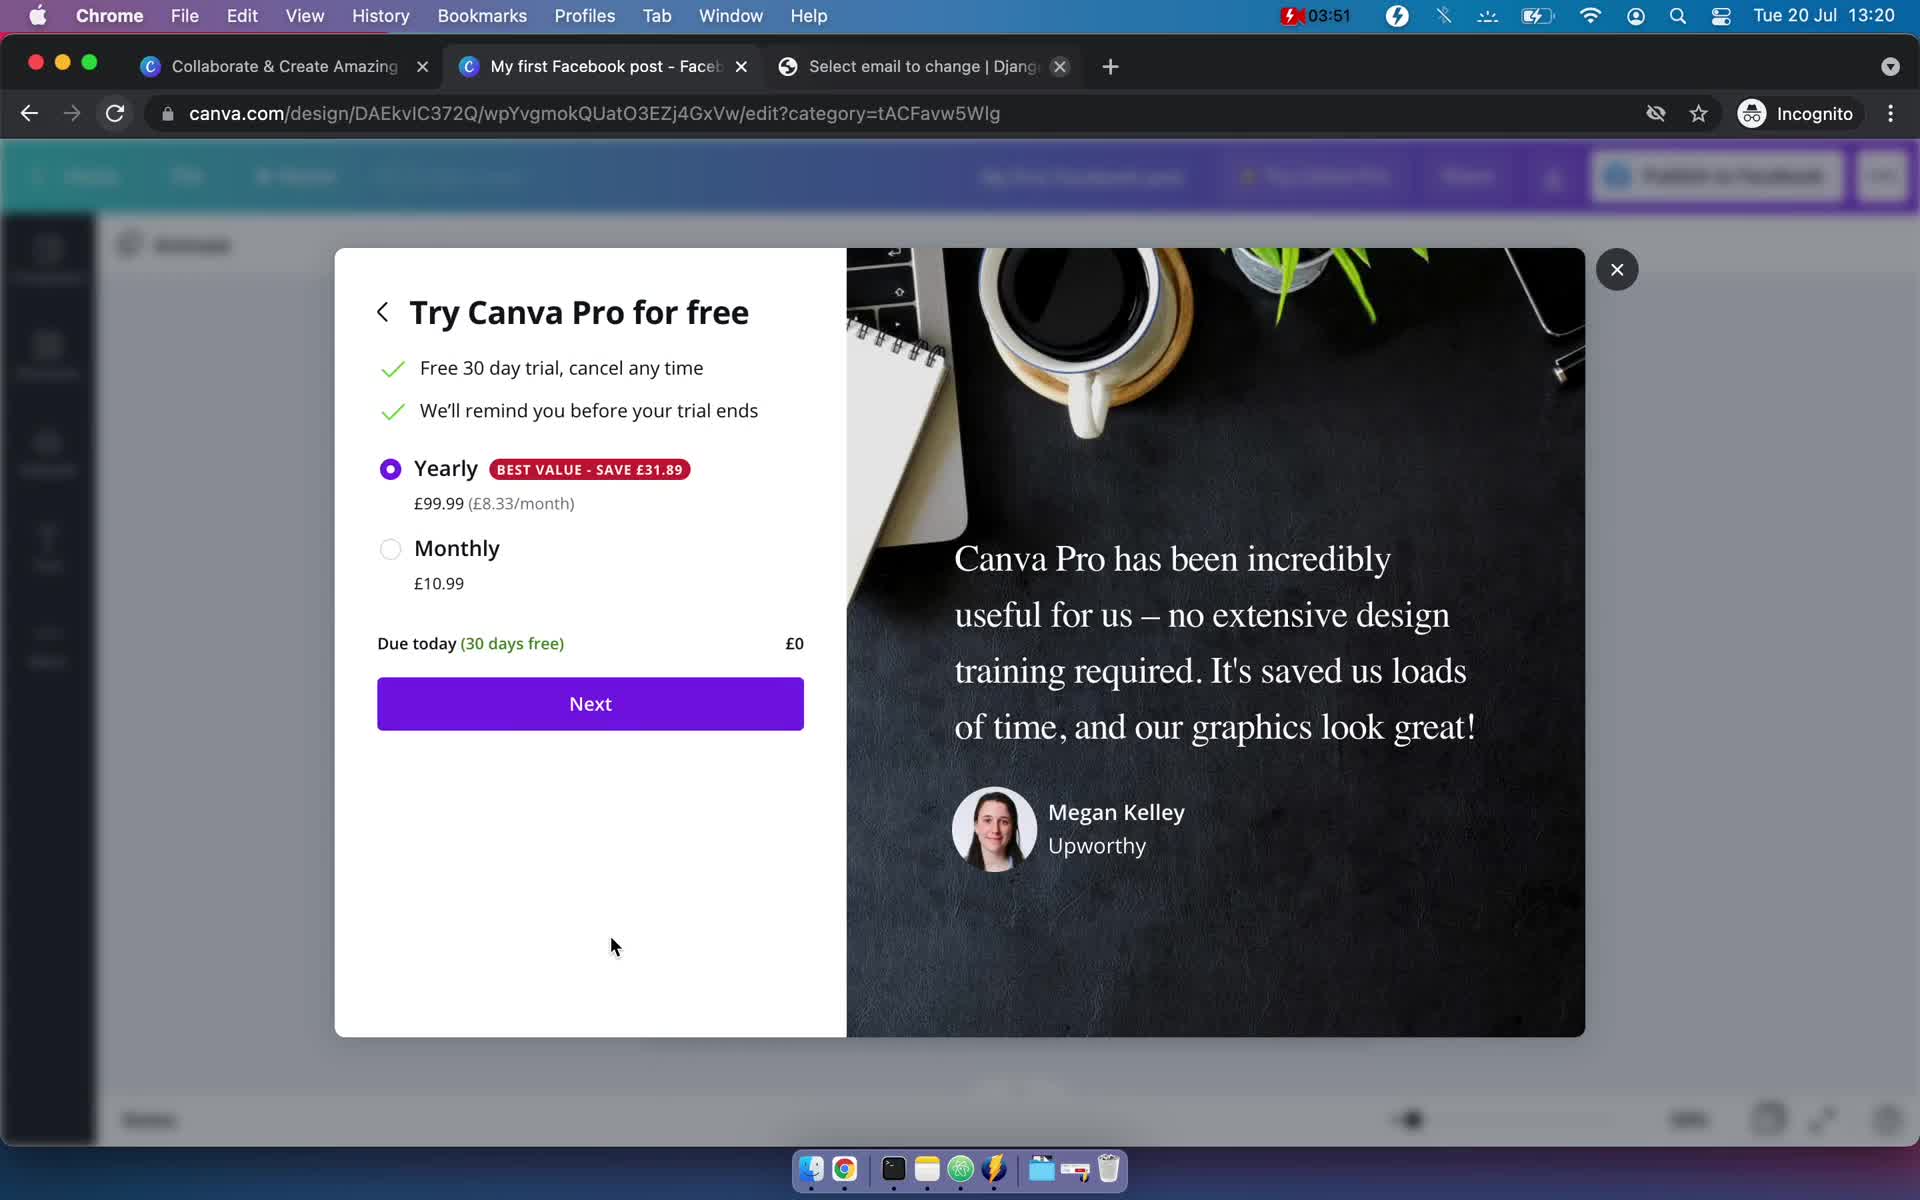The width and height of the screenshot is (1920, 1200).
Task: Click the Best Value save £31.89 badge
Action: (589, 470)
